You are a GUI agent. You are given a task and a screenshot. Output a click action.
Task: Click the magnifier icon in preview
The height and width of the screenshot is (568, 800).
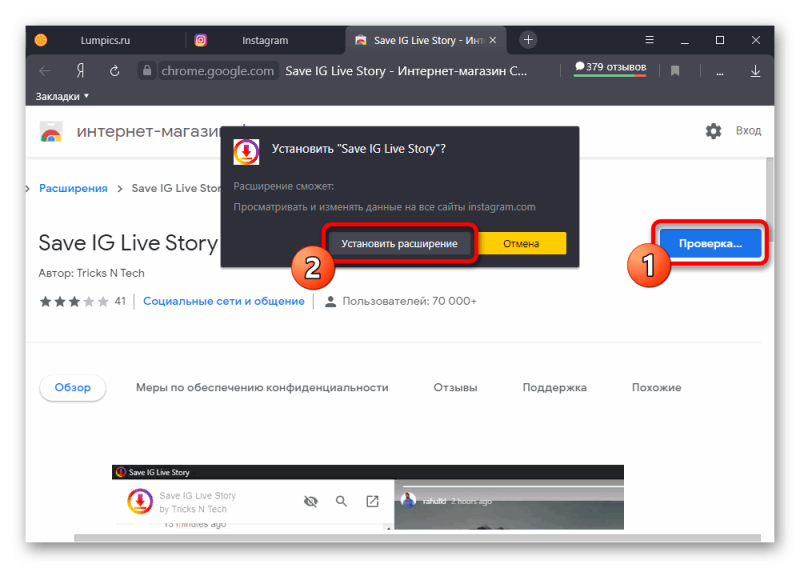coord(341,502)
